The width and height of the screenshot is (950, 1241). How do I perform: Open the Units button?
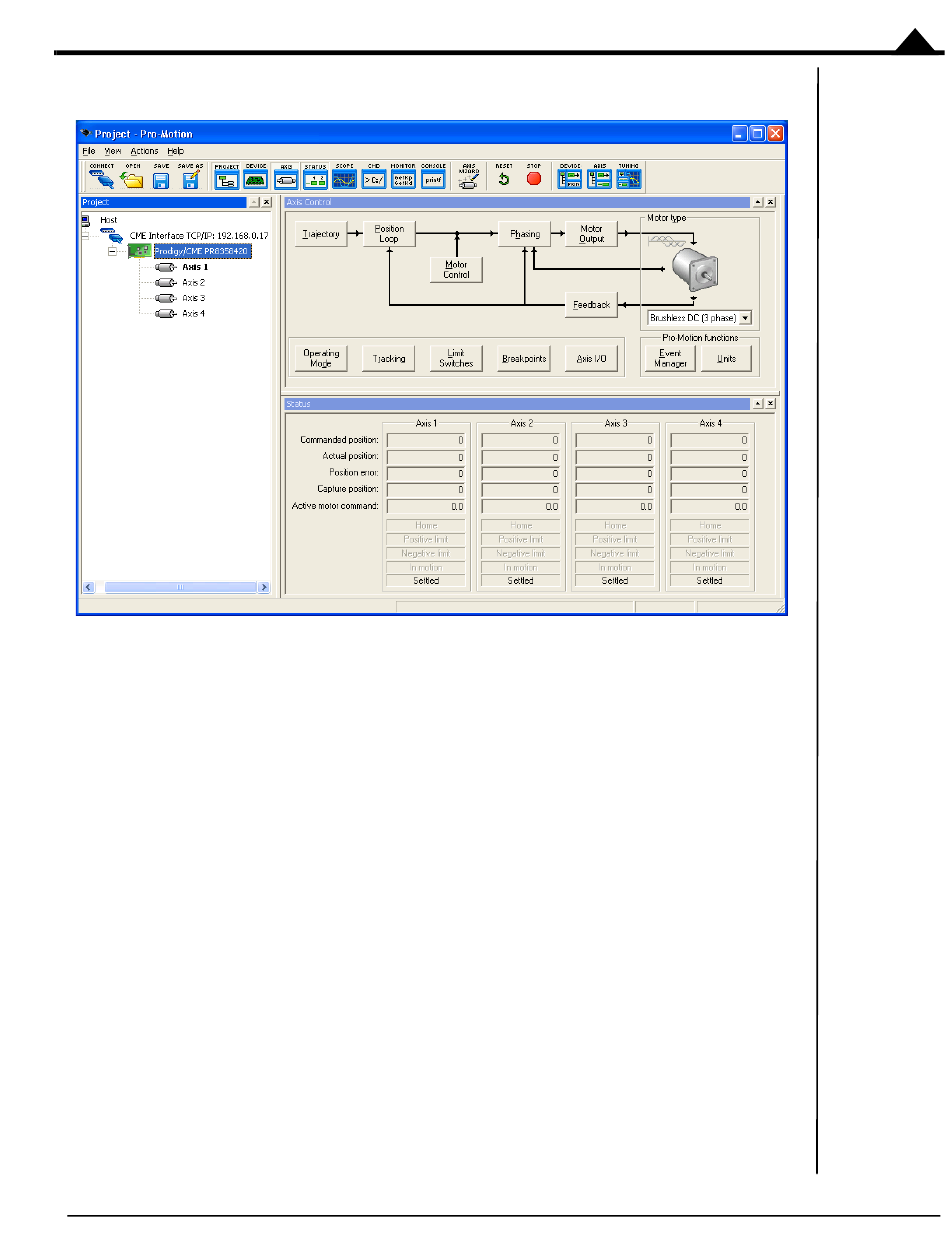tap(725, 358)
